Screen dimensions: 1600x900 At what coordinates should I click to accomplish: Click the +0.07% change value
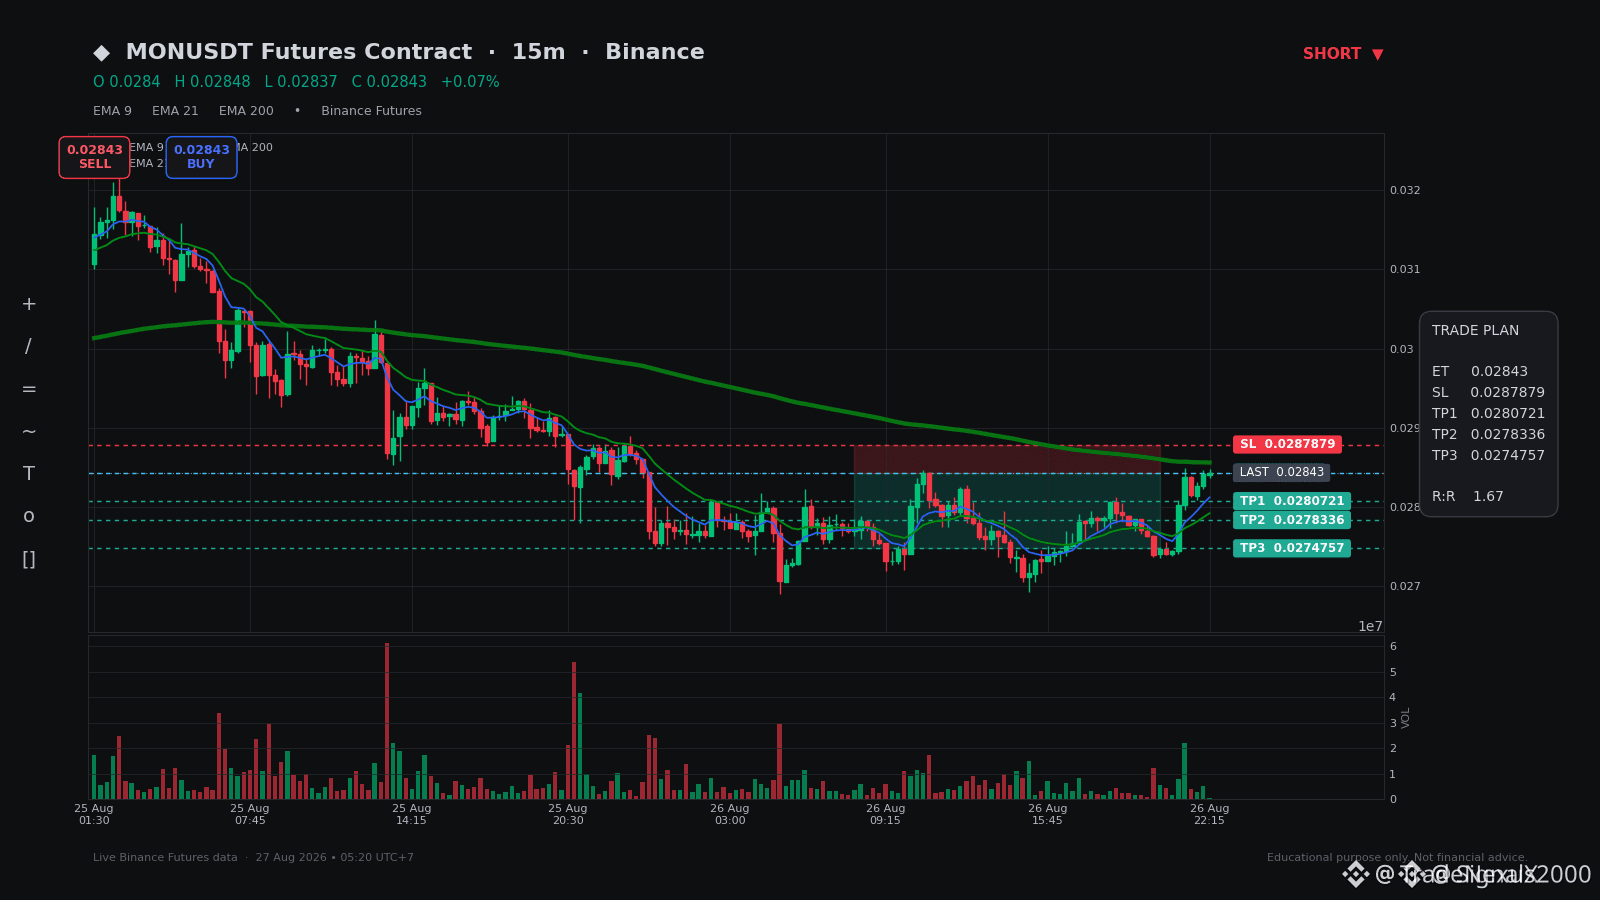coord(470,82)
